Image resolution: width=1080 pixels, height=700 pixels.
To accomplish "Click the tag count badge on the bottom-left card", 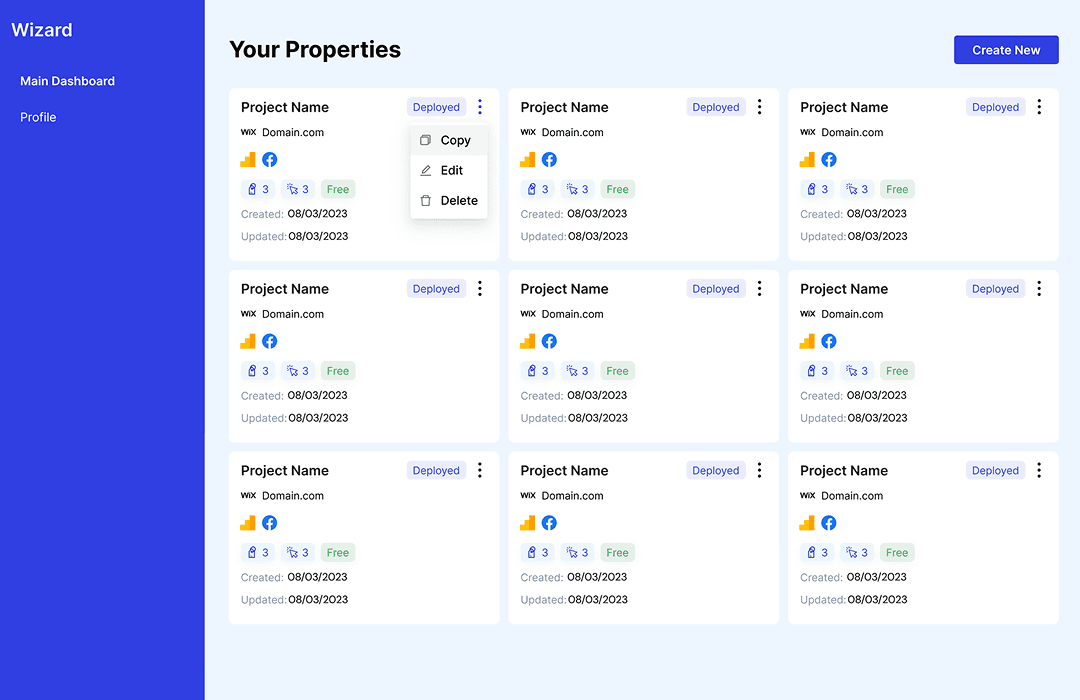I will 258,552.
